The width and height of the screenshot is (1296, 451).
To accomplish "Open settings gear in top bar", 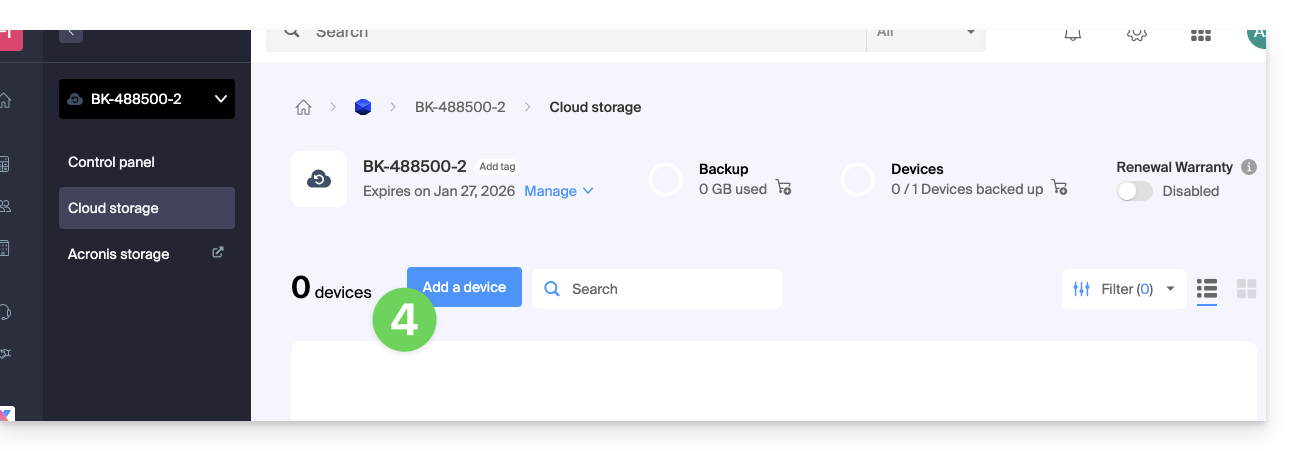I will (1136, 35).
